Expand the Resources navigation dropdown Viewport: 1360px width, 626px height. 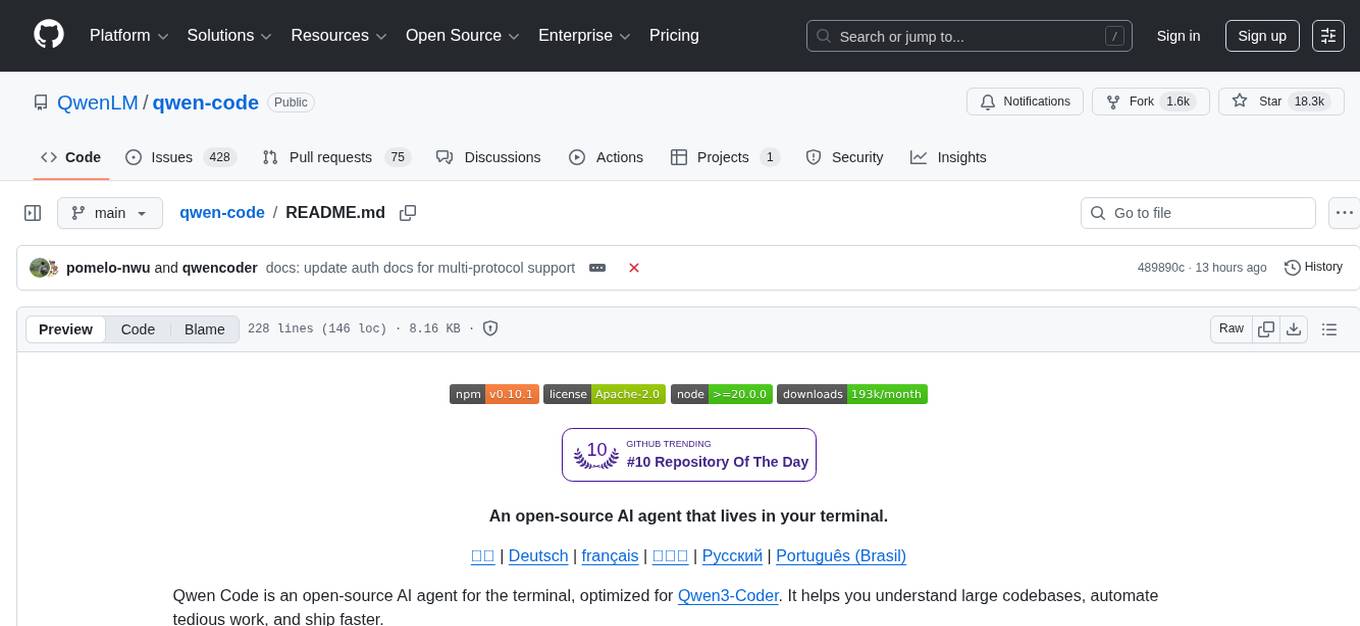coord(338,35)
